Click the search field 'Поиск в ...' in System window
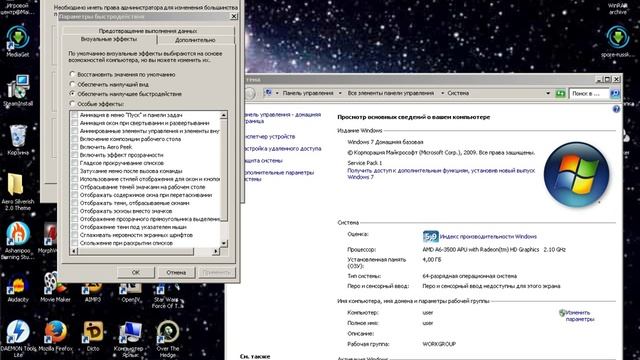Image resolution: width=640 pixels, height=360 pixels. pyautogui.click(x=589, y=93)
